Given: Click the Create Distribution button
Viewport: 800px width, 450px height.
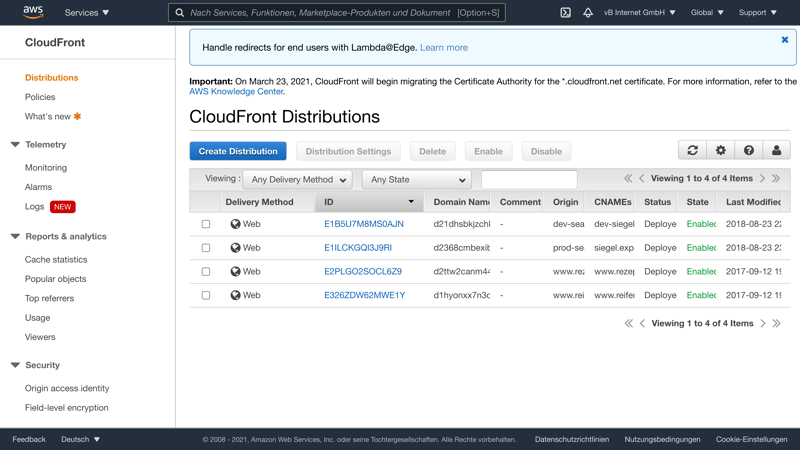Looking at the screenshot, I should [x=238, y=151].
